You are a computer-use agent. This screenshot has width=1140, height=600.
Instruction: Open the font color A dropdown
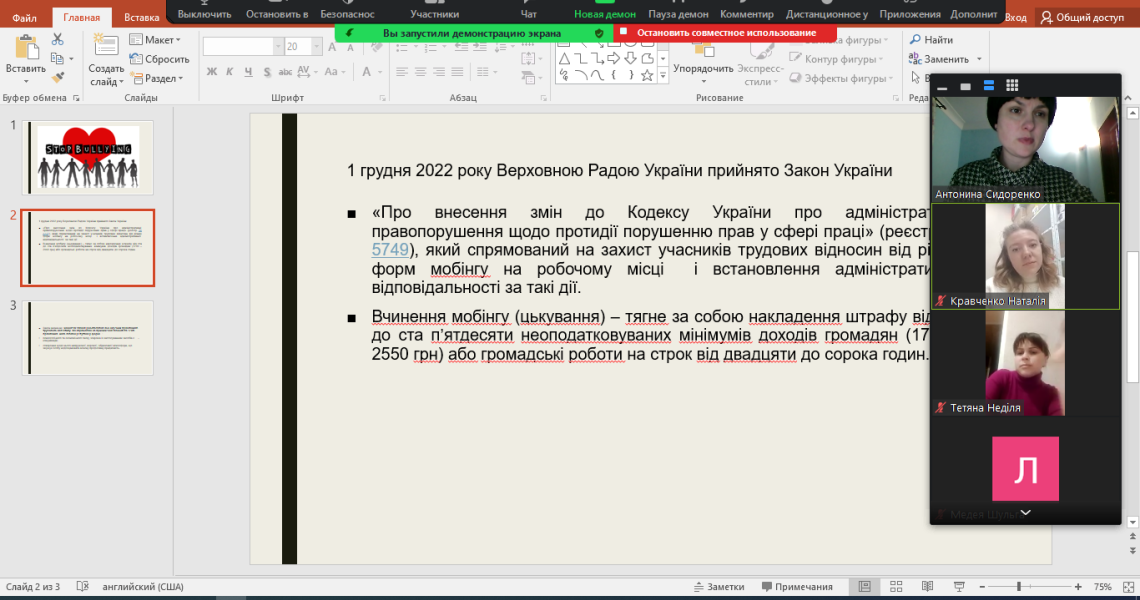point(372,71)
